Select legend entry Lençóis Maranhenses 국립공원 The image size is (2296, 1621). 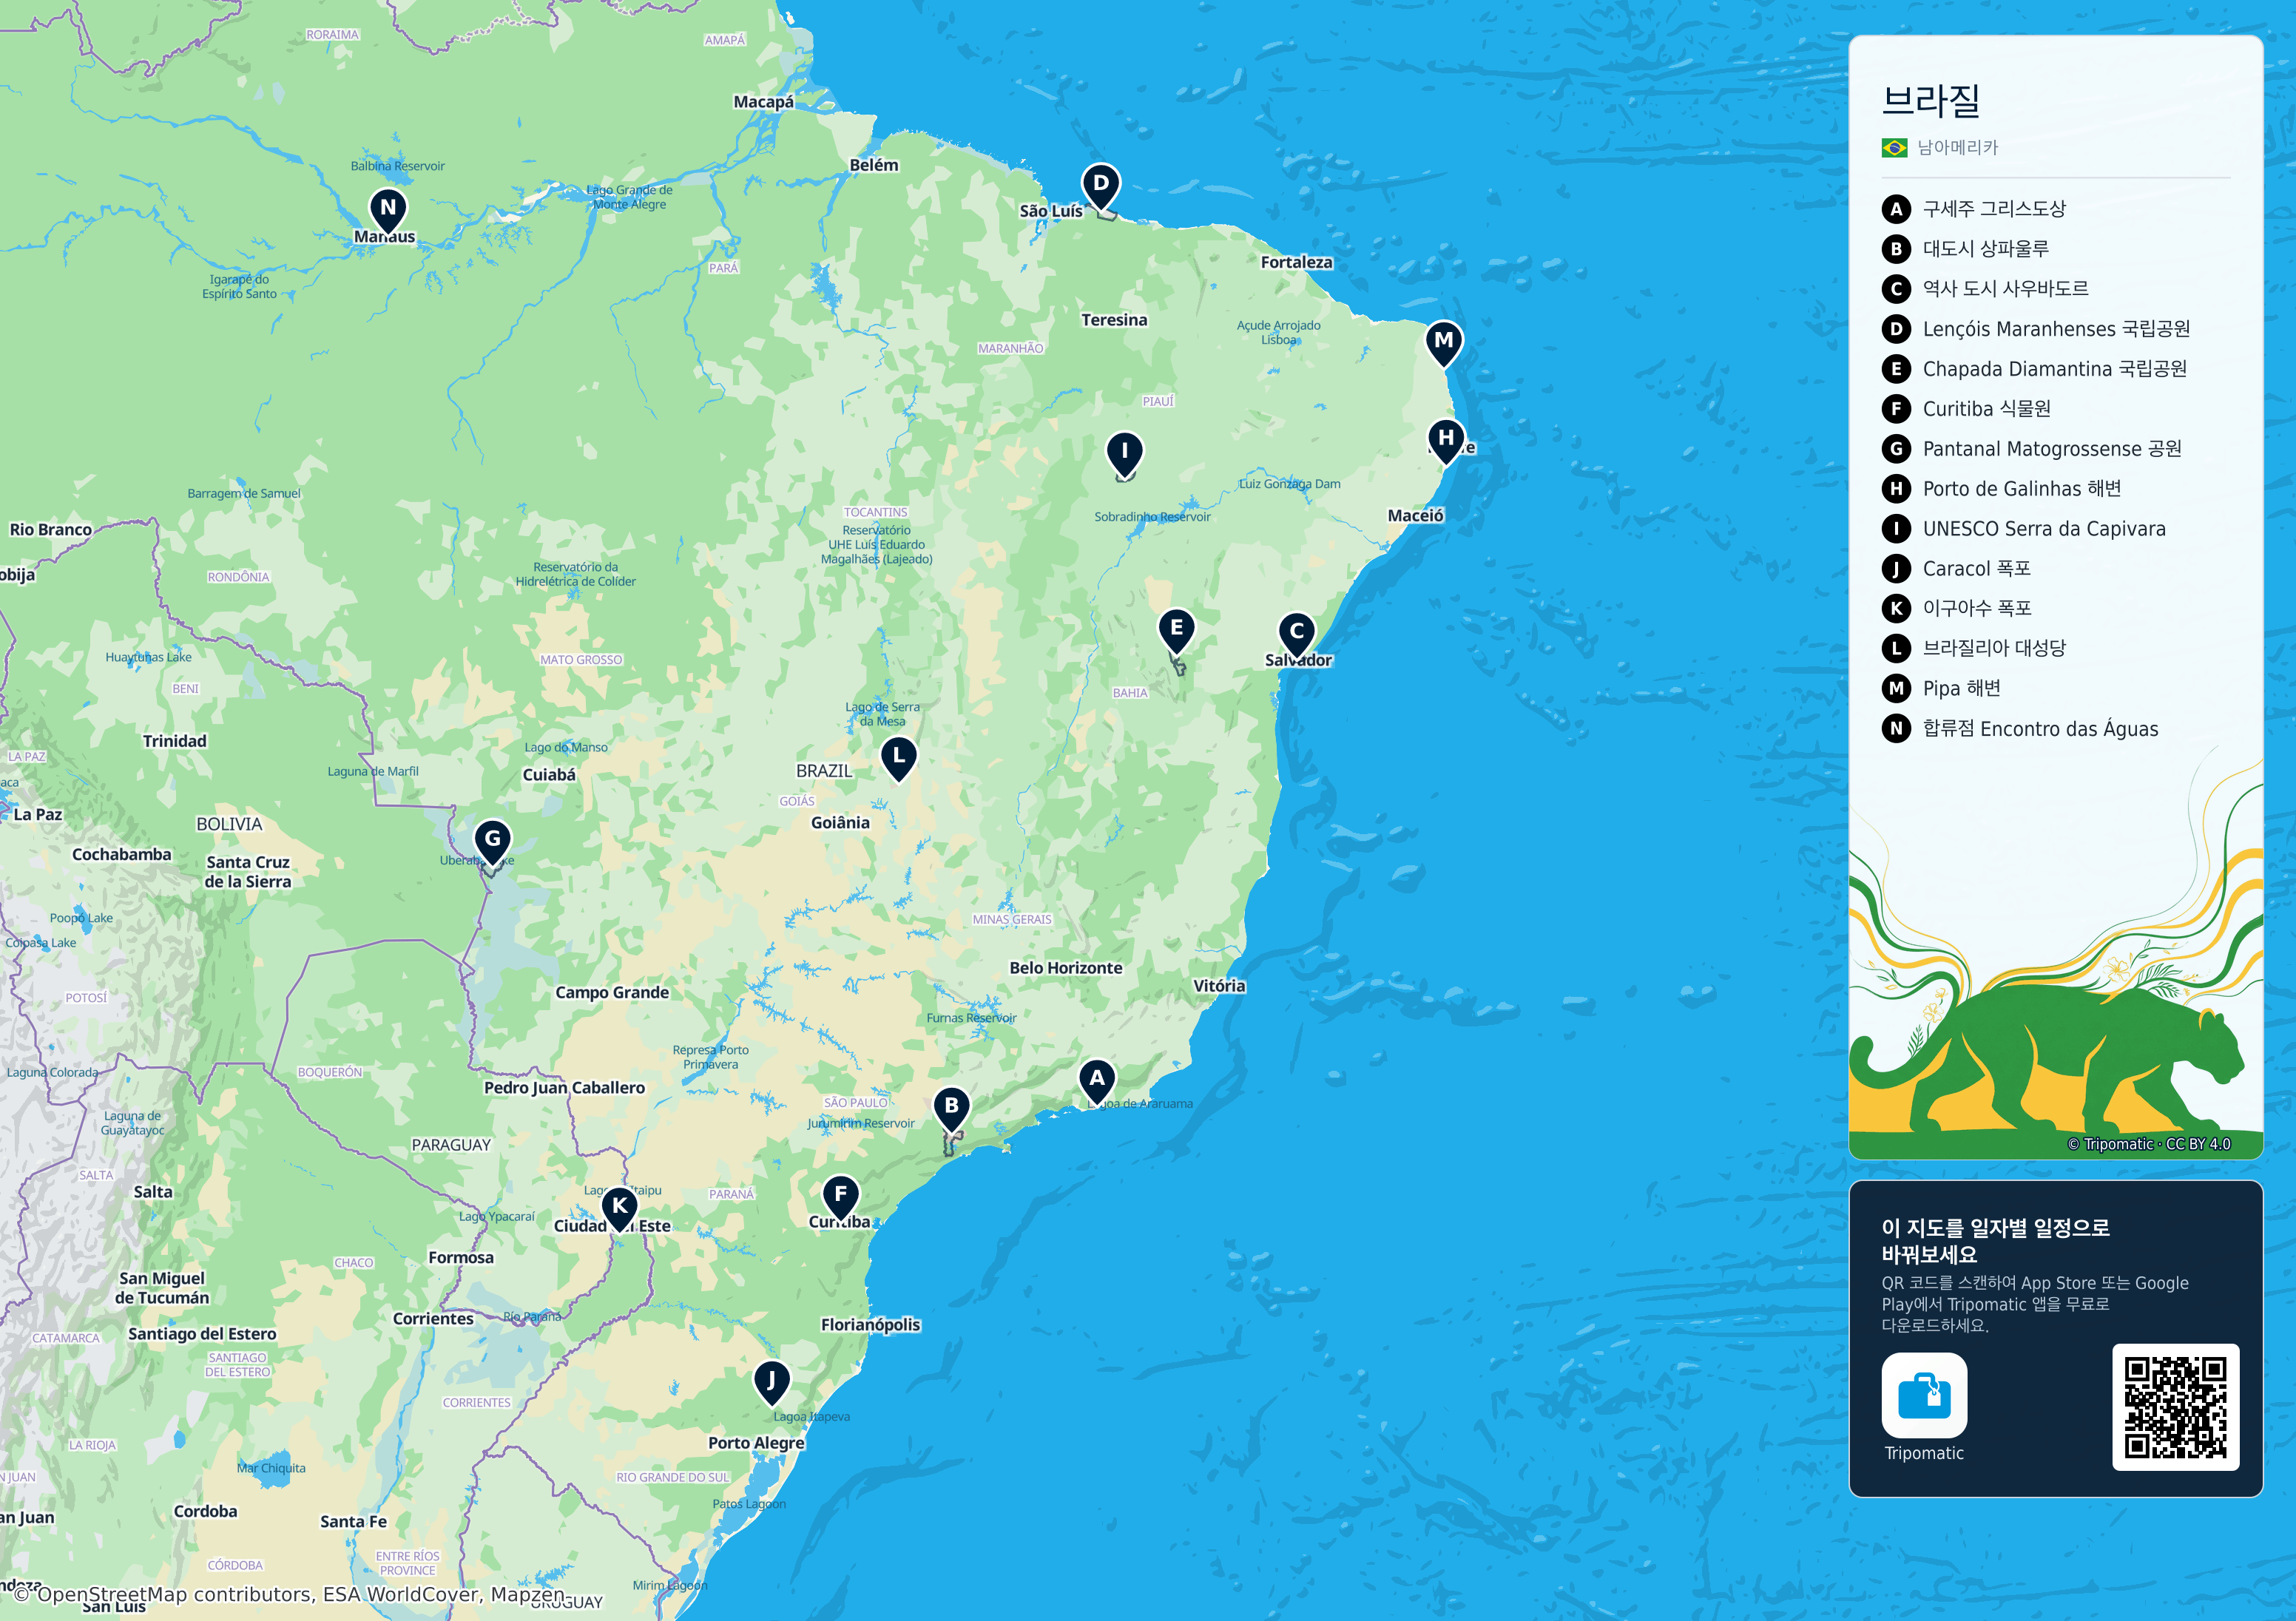coord(2036,329)
